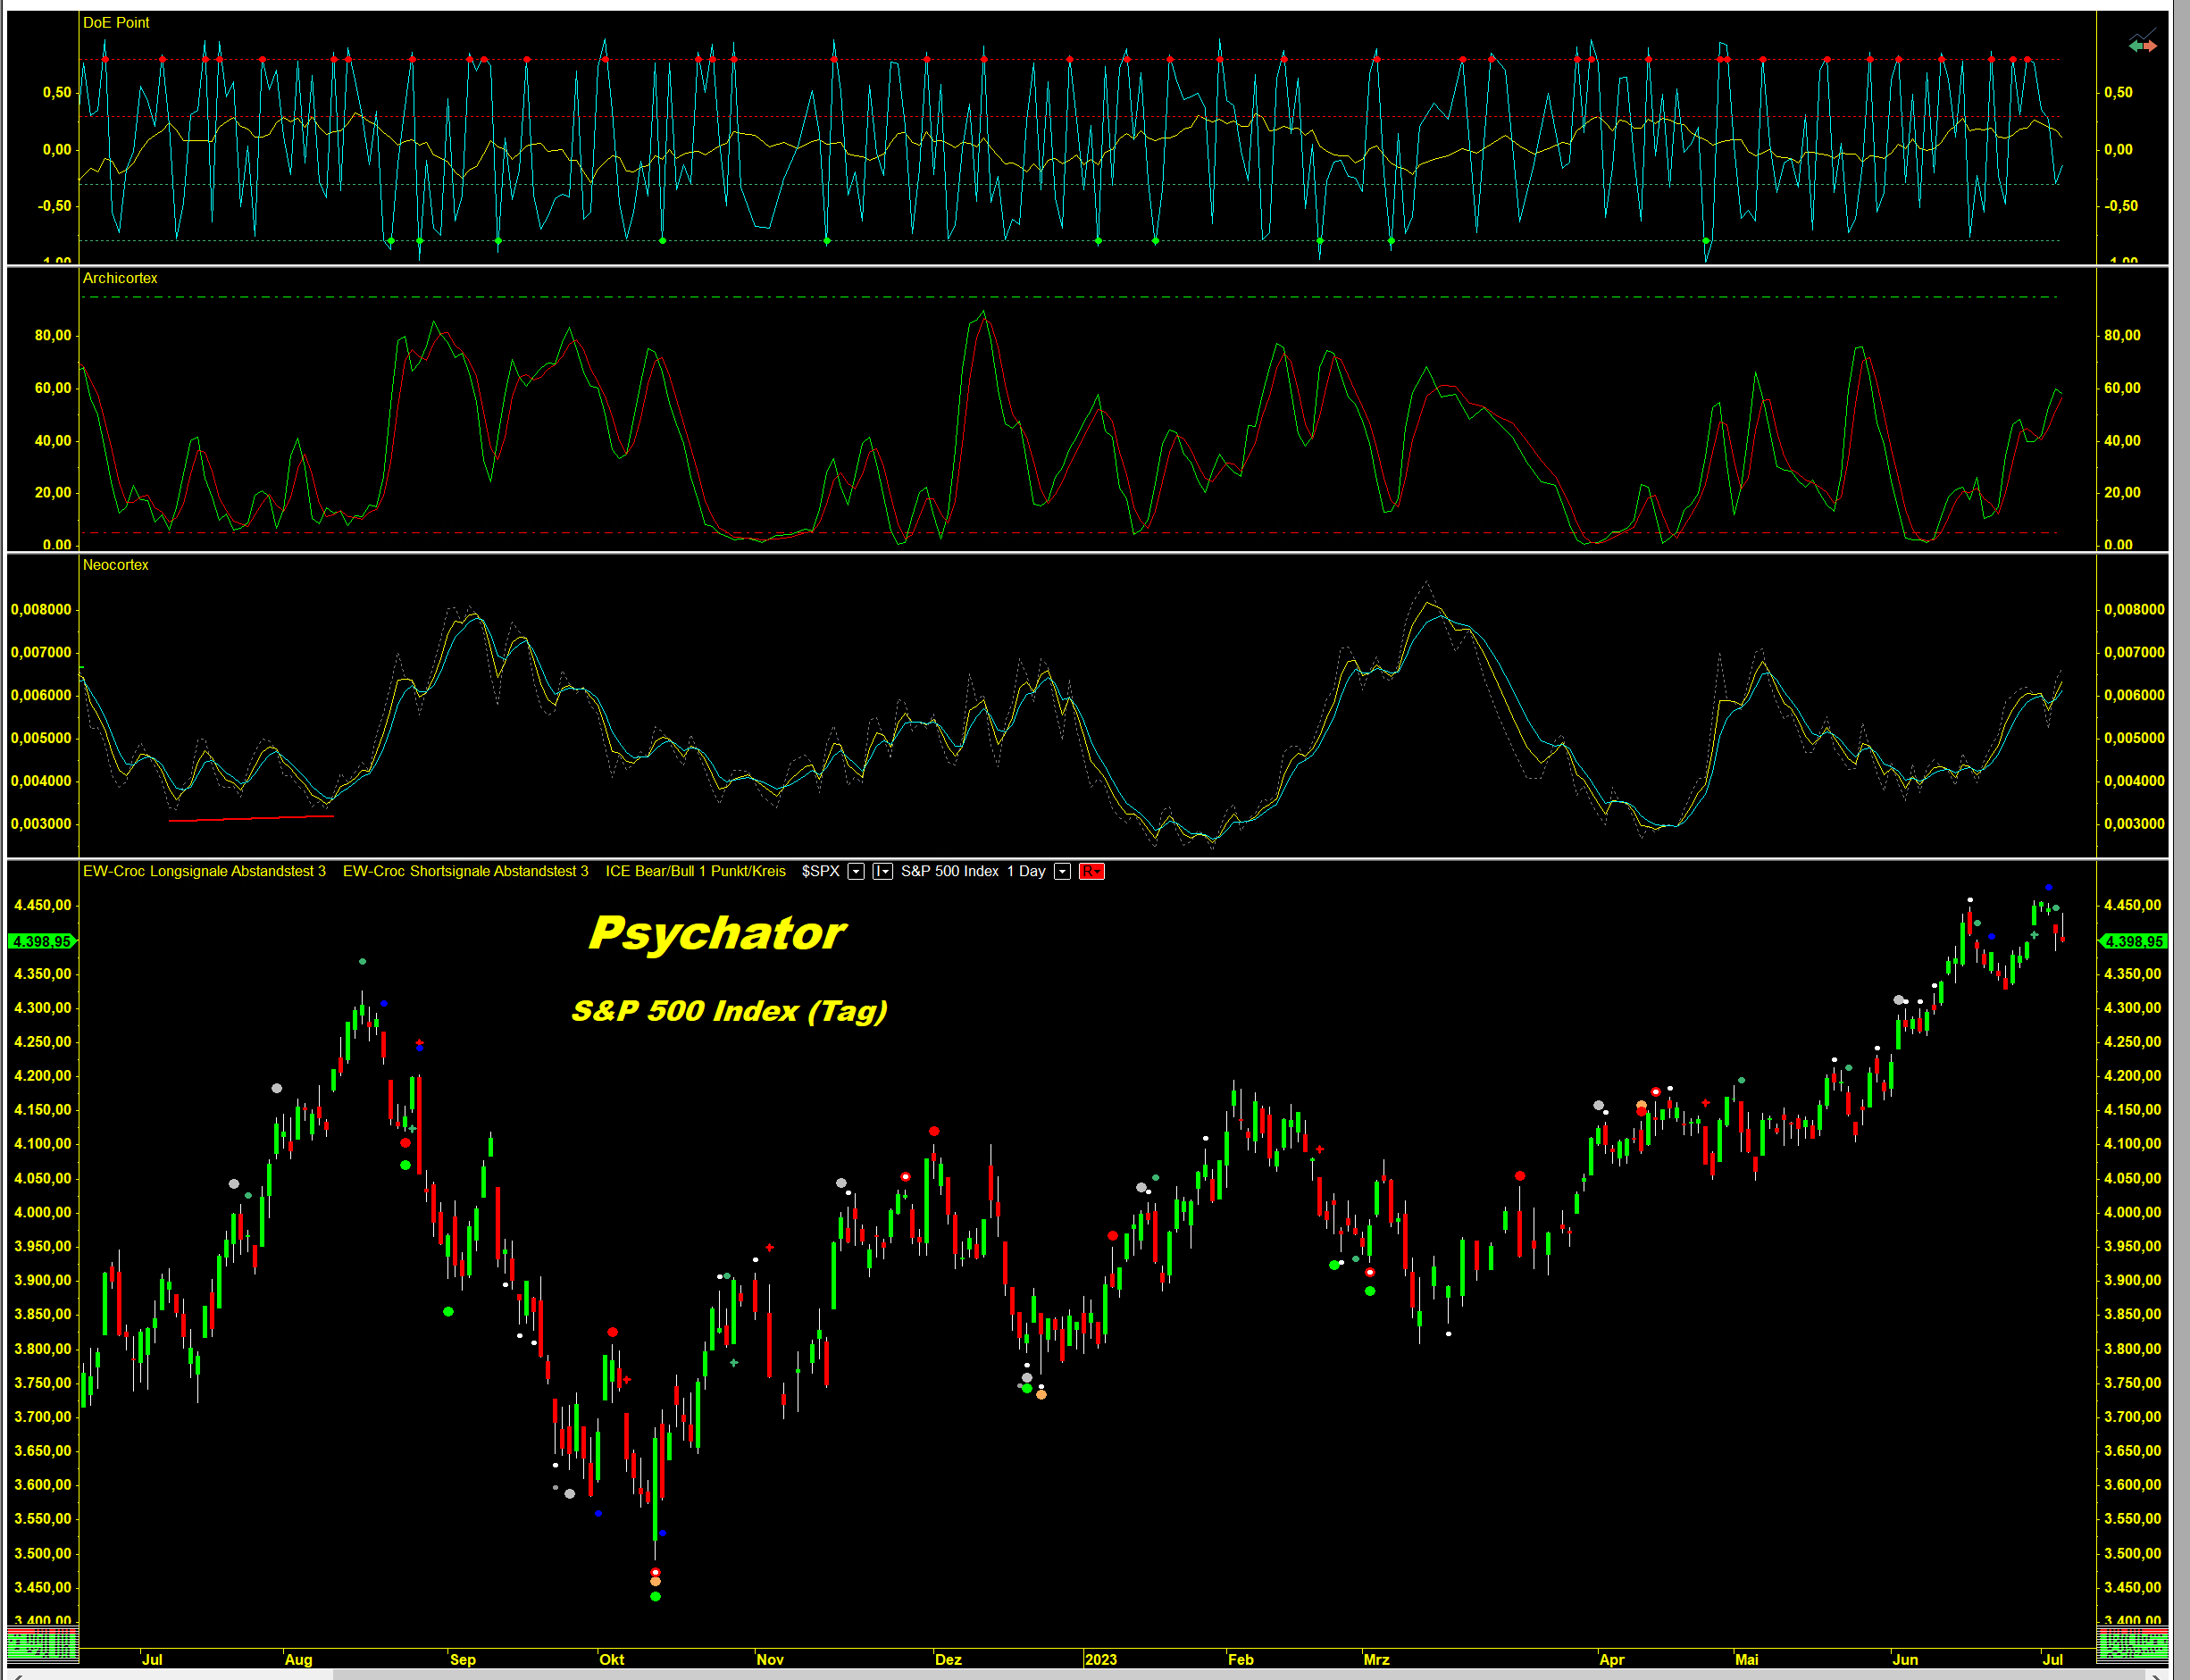Screen dimensions: 2190x1680
Task: Click the red trendline in Neocortex panel
Action: pos(250,818)
